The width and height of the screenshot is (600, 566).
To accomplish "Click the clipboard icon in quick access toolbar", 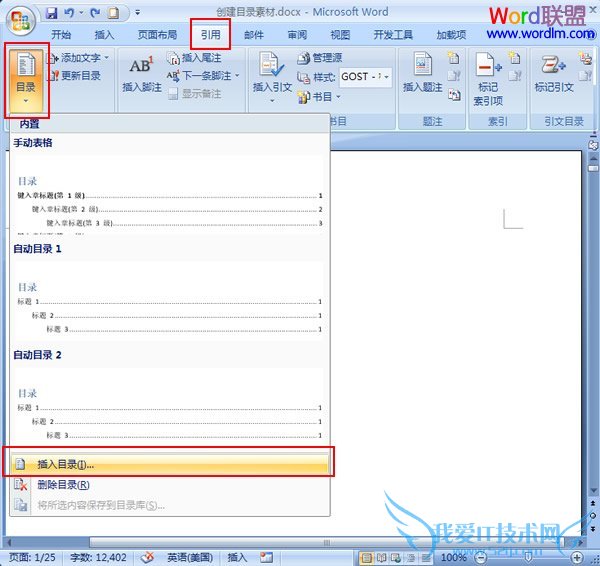I will click(x=114, y=13).
